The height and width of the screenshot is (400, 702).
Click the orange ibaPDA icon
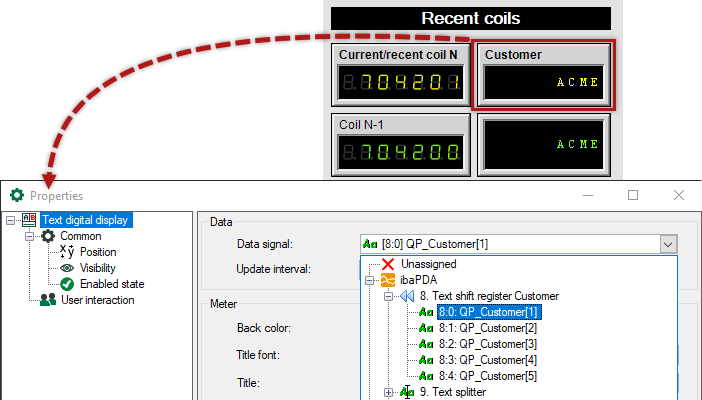(x=388, y=280)
